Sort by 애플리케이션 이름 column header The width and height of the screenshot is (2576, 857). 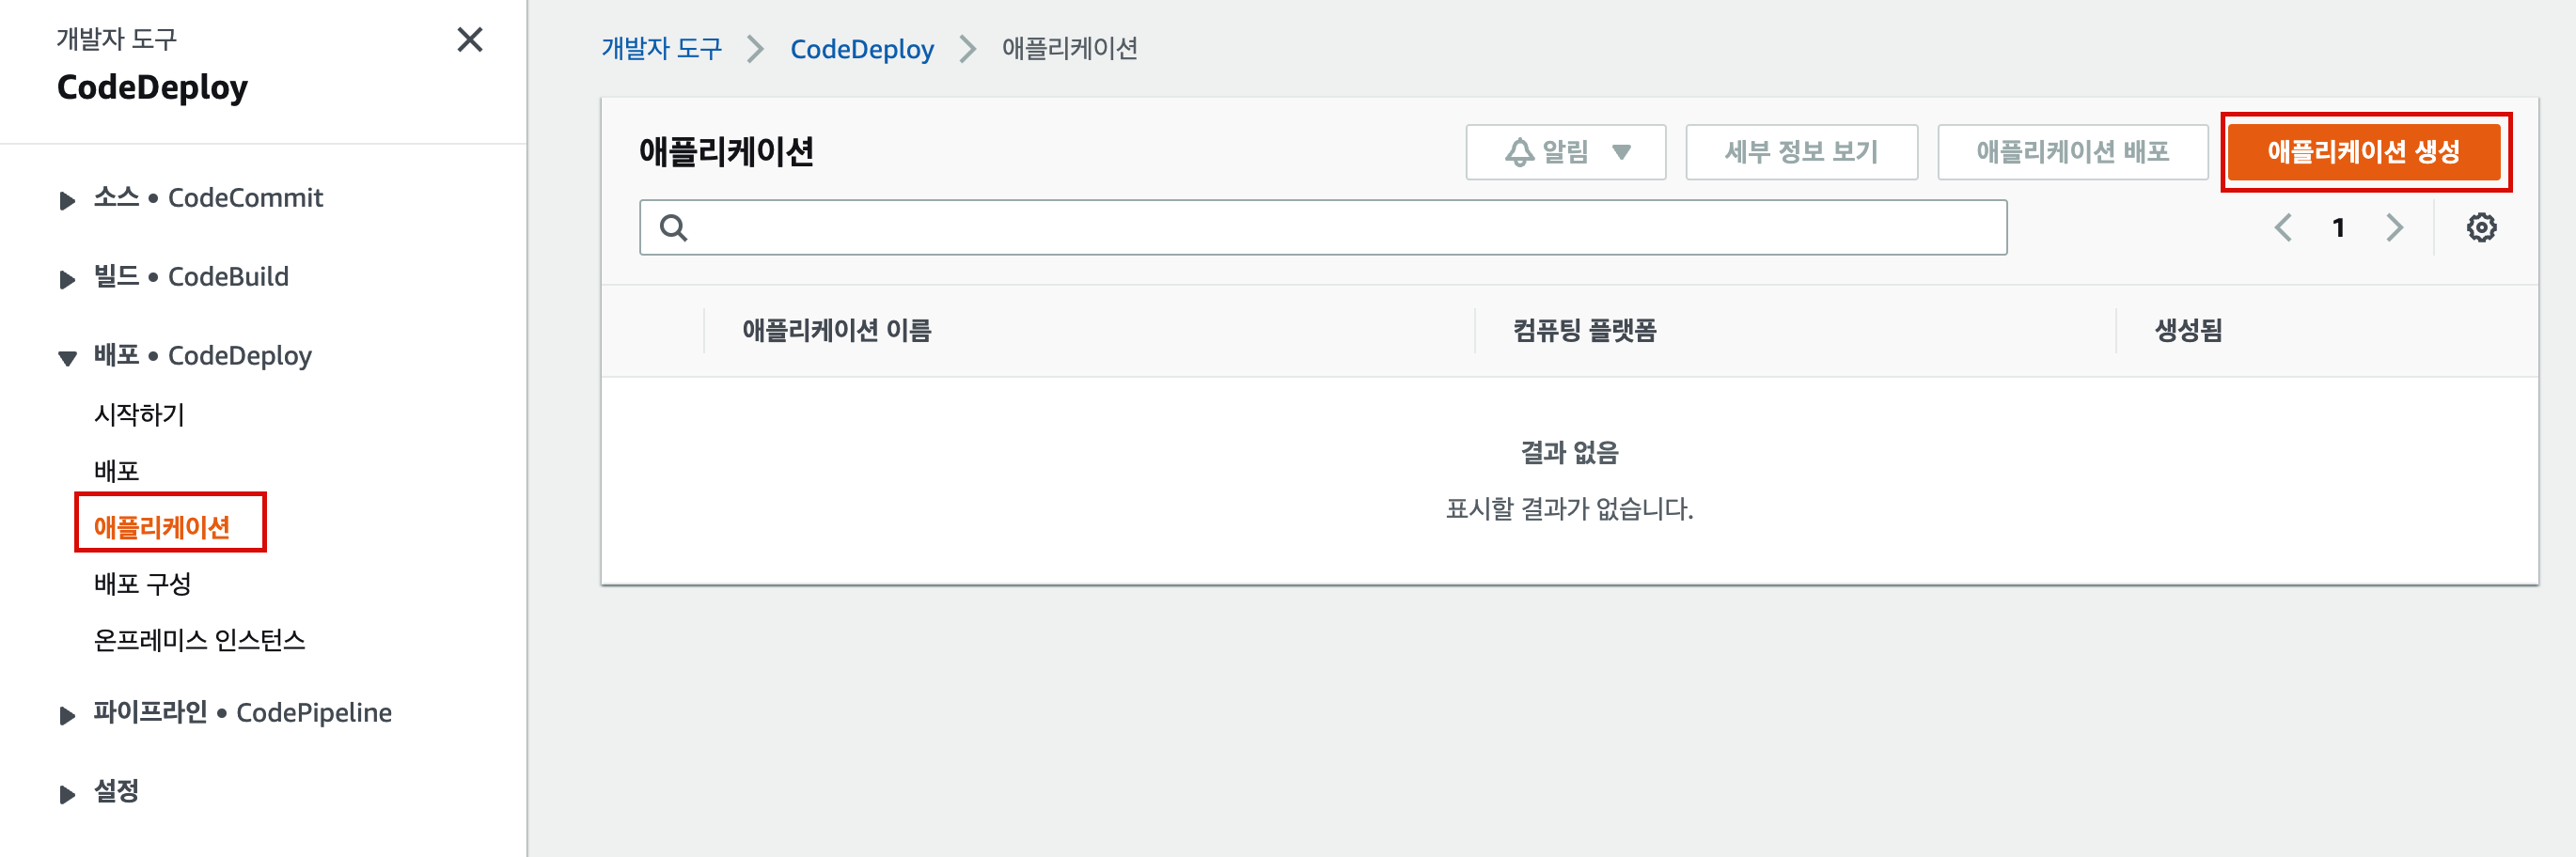tap(836, 331)
